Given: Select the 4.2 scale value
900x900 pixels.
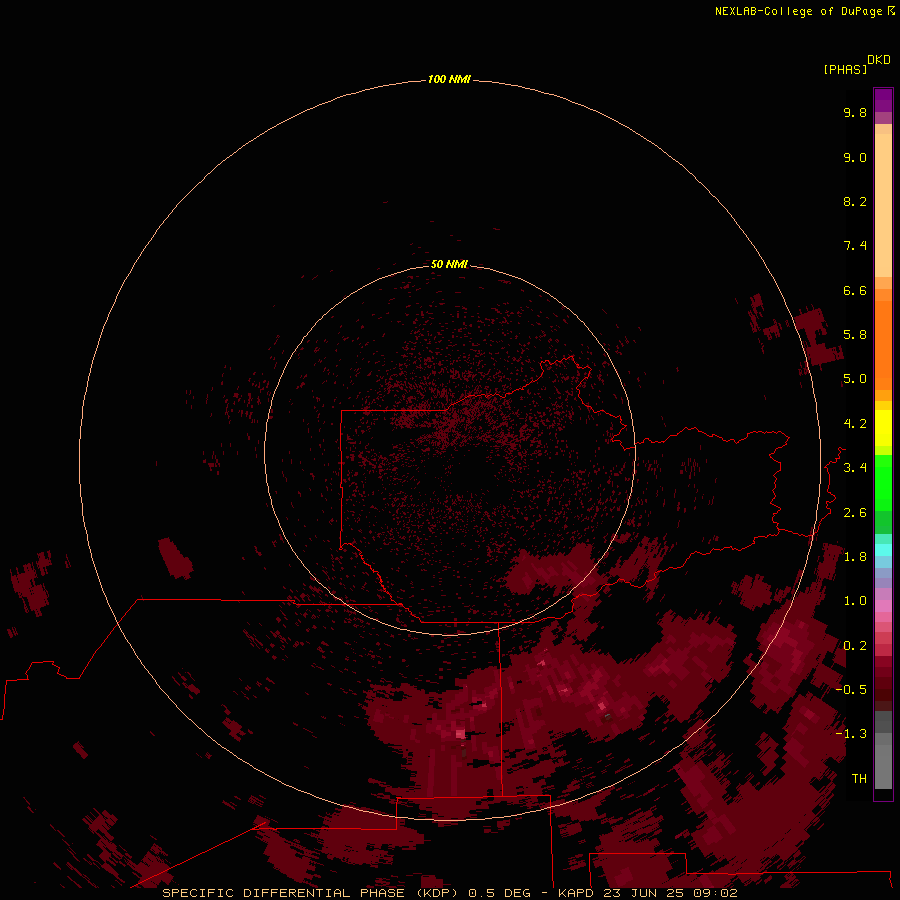Looking at the screenshot, I should coord(855,424).
